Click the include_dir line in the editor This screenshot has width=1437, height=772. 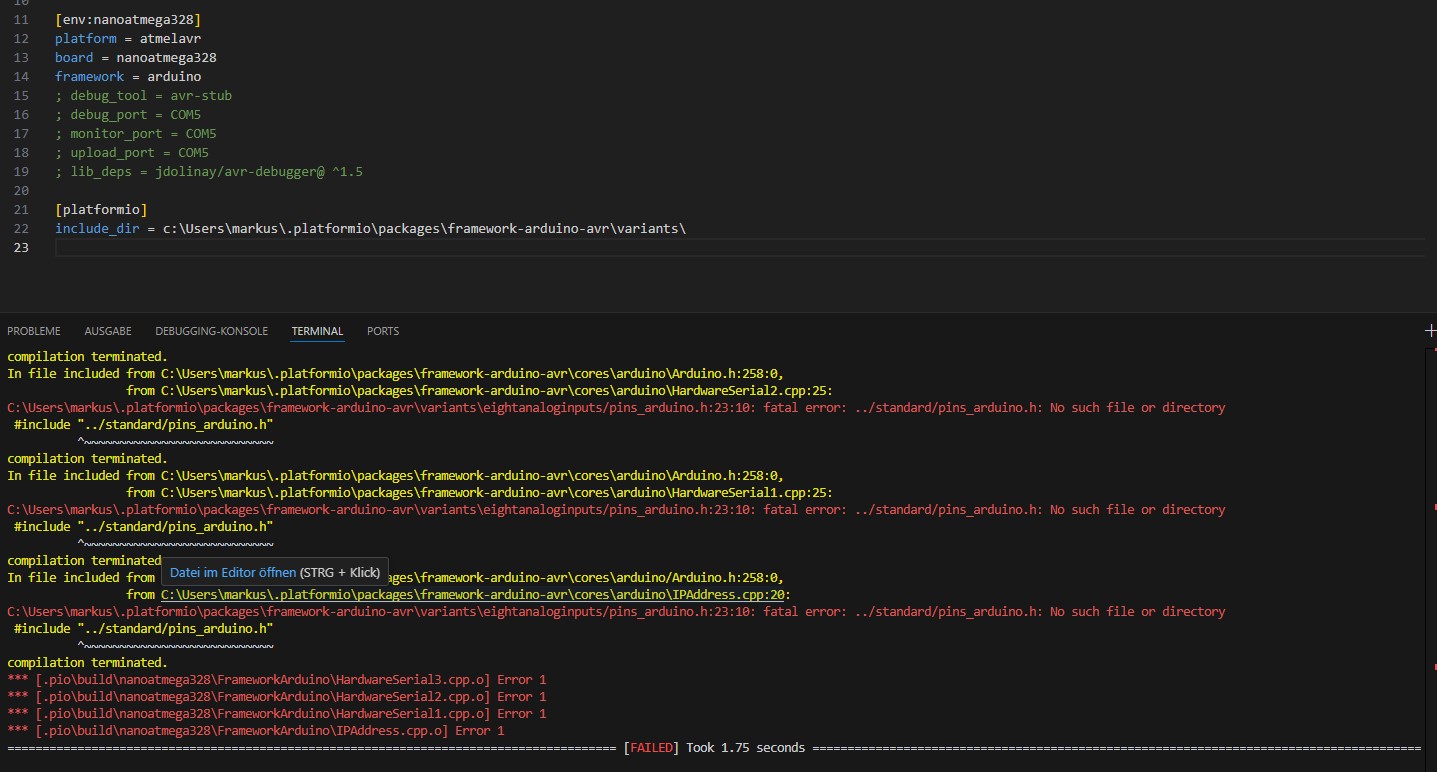coord(370,229)
